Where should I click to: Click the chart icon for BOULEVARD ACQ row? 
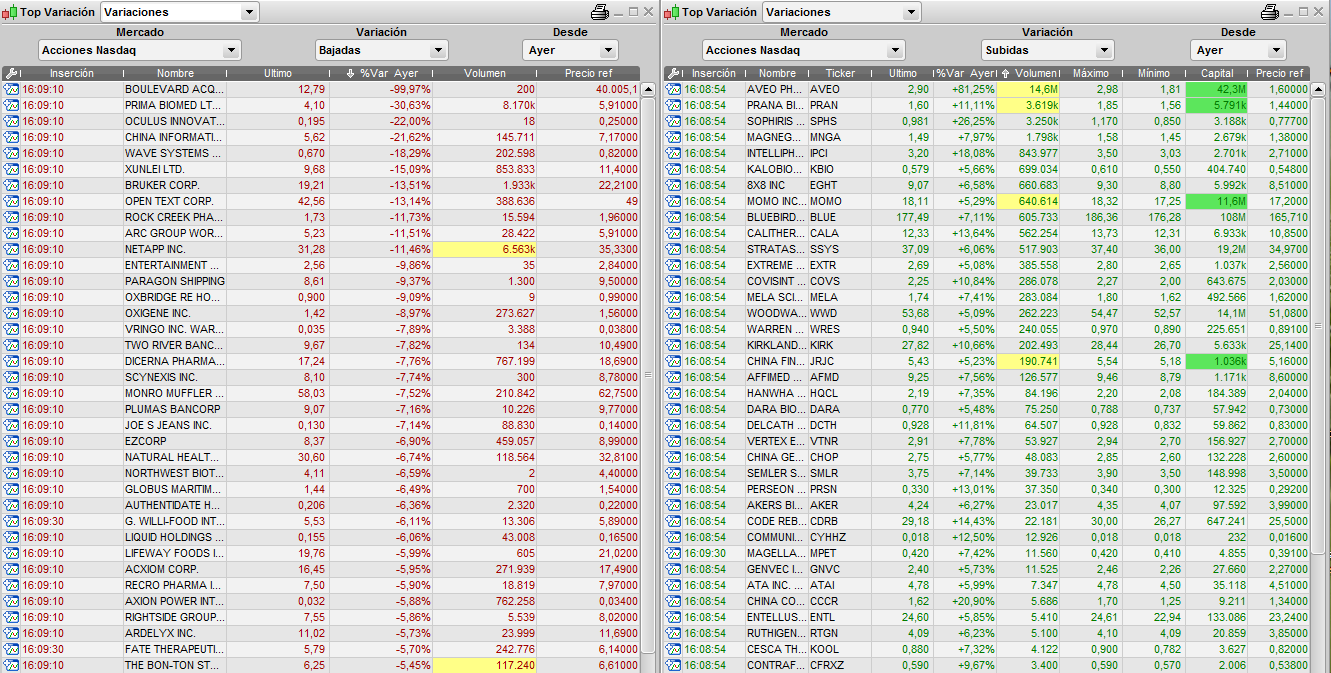point(11,89)
